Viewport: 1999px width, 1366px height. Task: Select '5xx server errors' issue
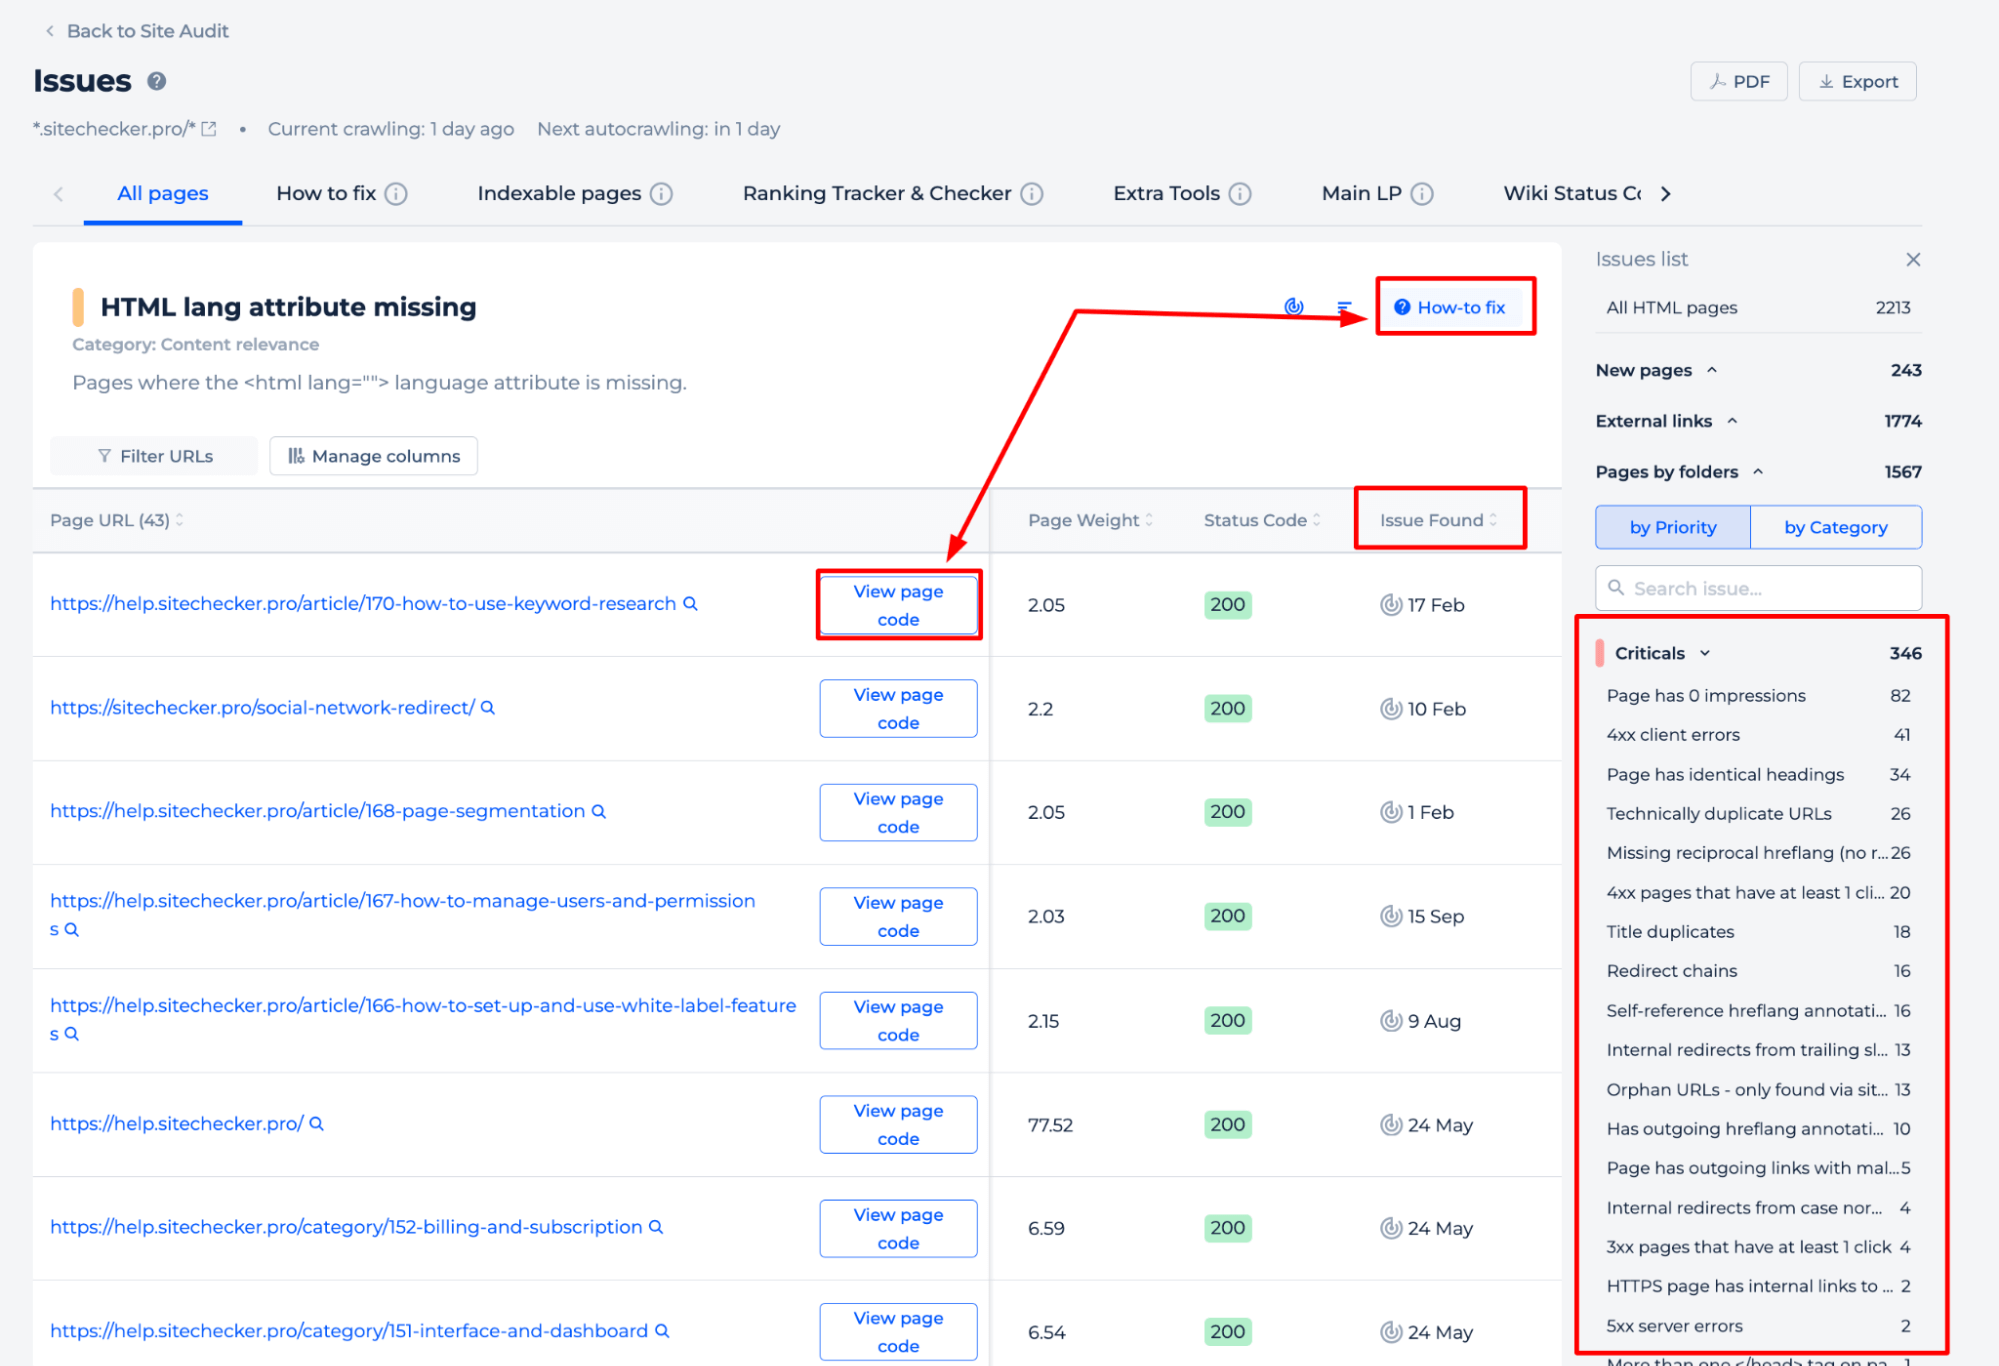tap(1758, 1326)
